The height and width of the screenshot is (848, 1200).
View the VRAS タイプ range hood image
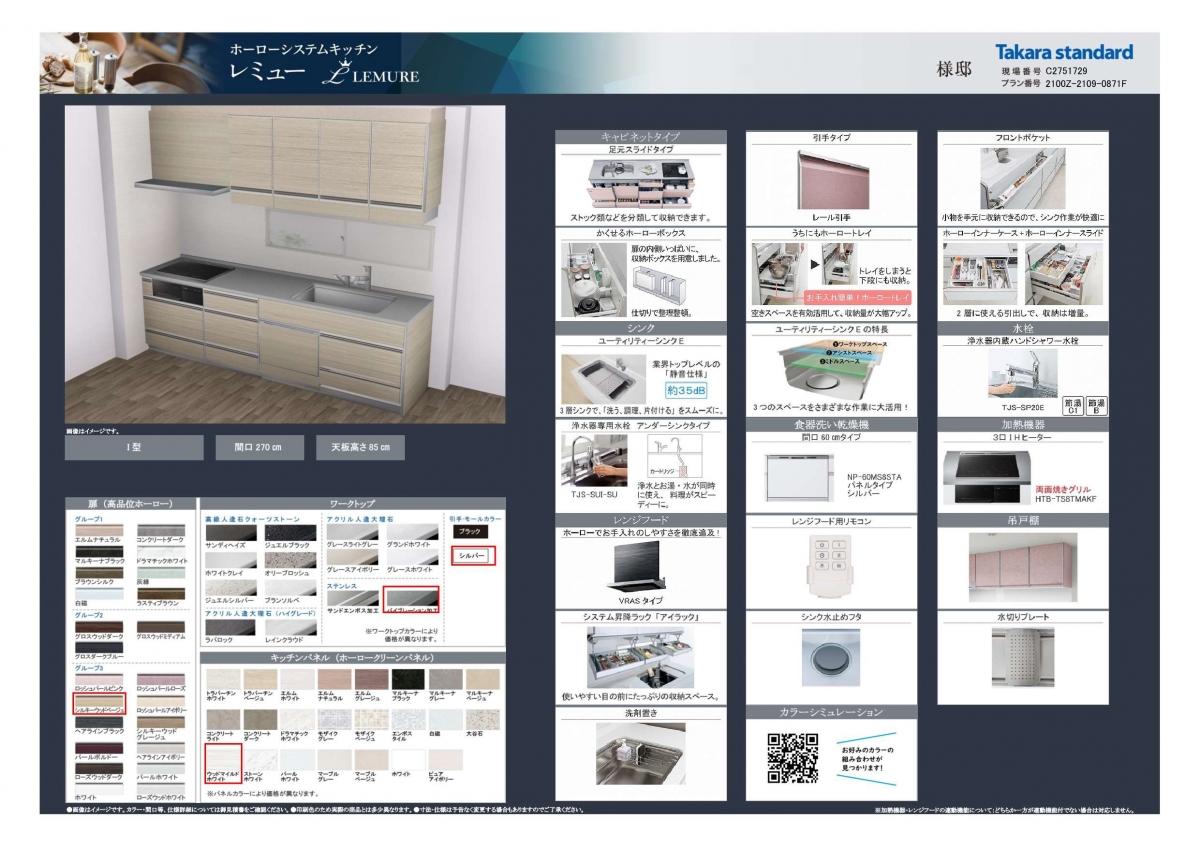[641, 567]
